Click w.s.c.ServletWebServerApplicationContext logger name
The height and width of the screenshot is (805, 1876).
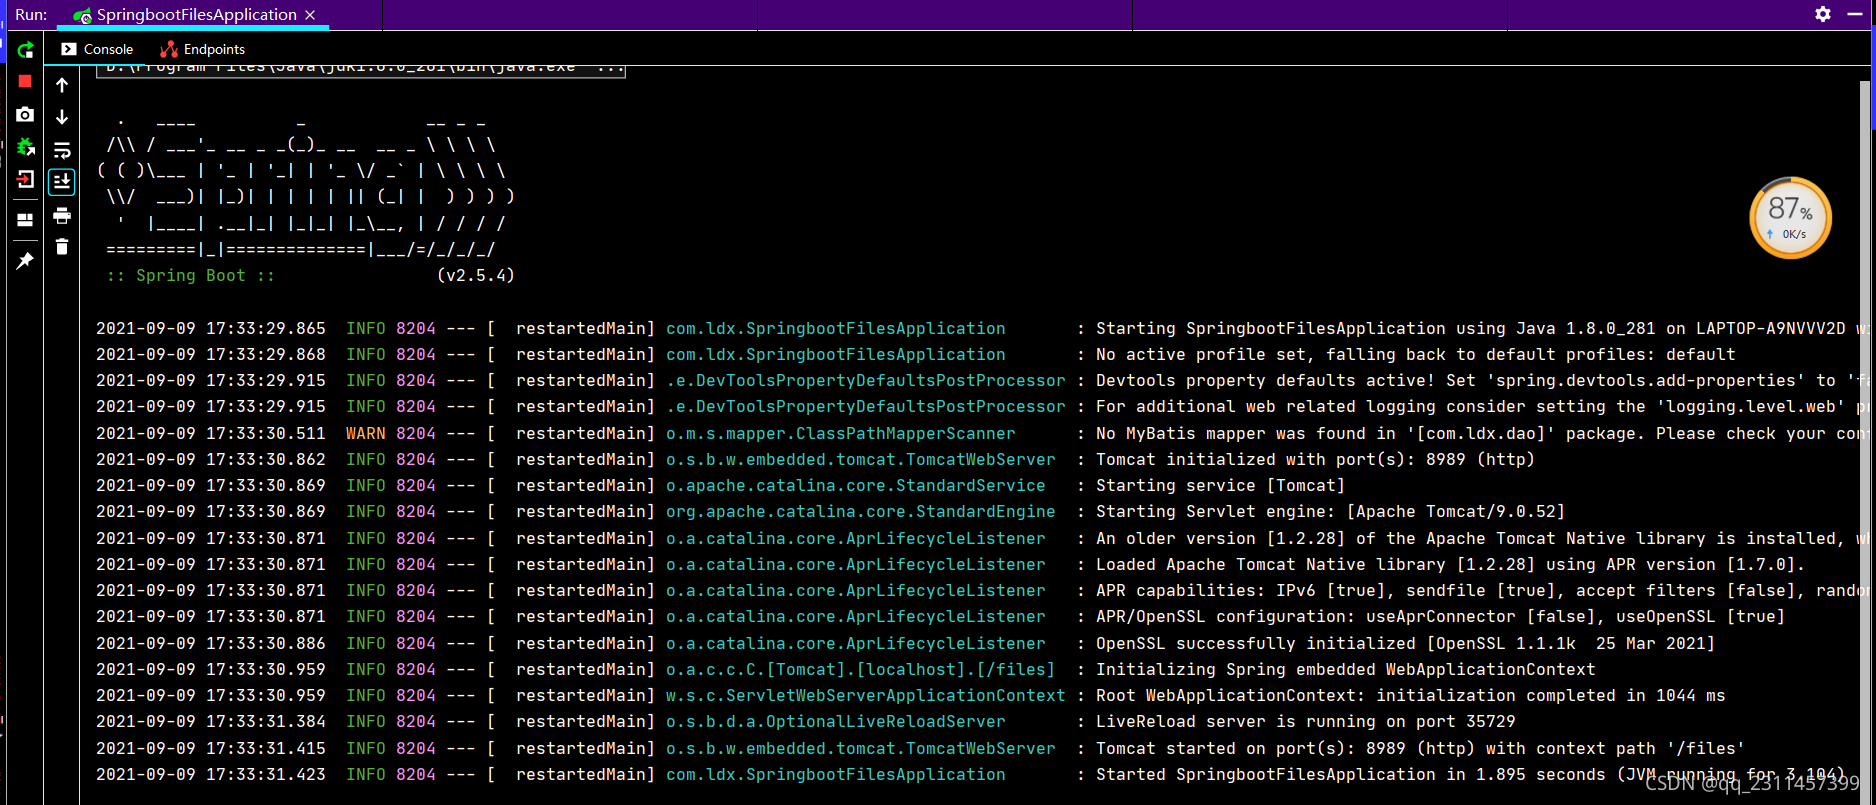[x=865, y=695]
